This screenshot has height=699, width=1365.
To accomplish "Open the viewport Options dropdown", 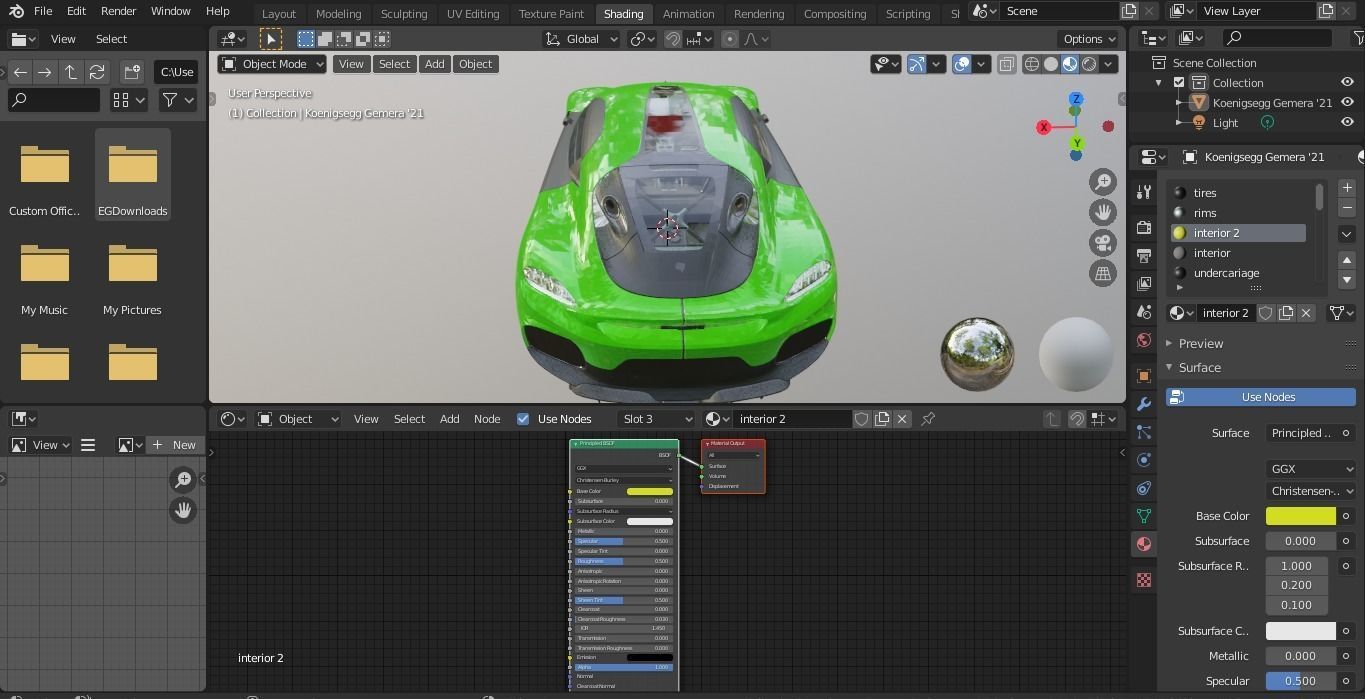I will (x=1090, y=39).
